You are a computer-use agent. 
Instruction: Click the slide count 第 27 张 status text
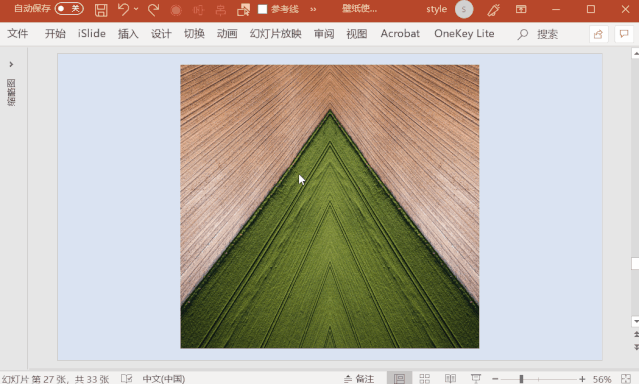pyautogui.click(x=55, y=379)
